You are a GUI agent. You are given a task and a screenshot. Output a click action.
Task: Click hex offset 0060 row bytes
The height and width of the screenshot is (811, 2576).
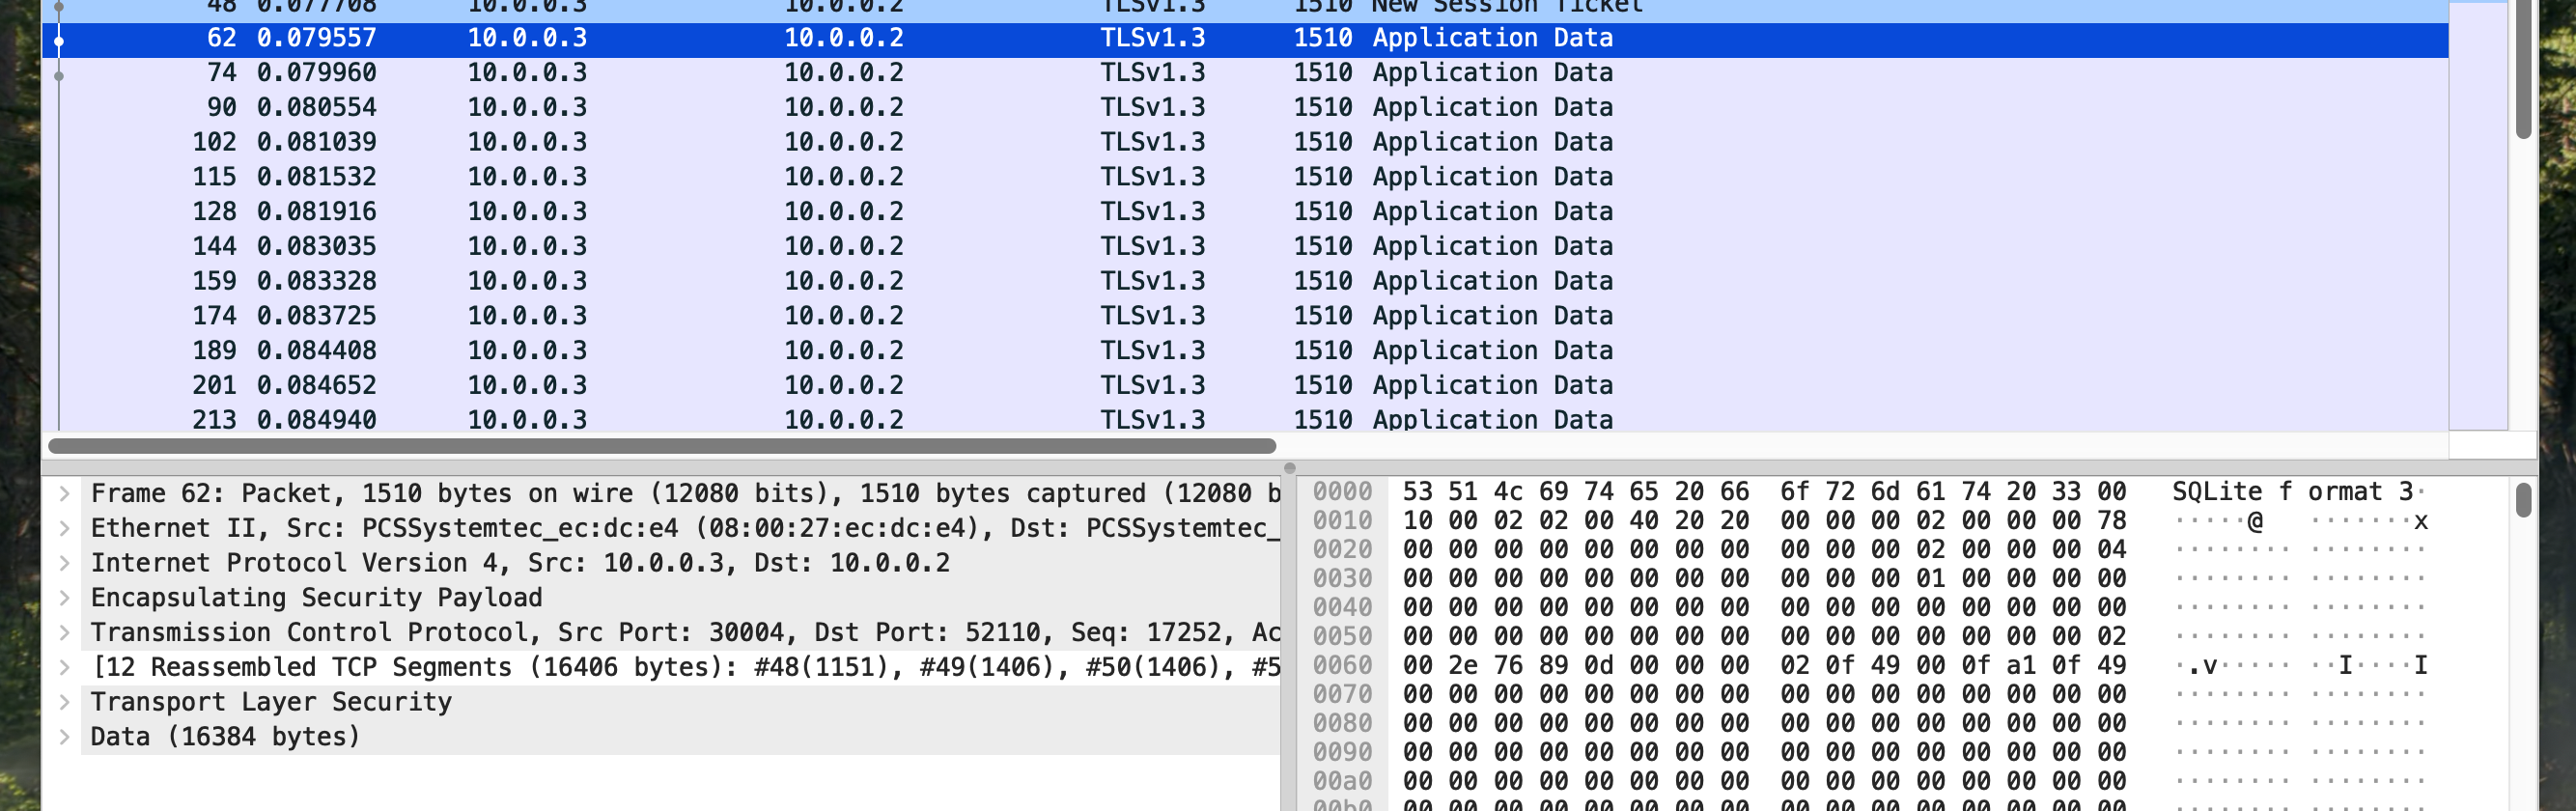click(x=1764, y=666)
